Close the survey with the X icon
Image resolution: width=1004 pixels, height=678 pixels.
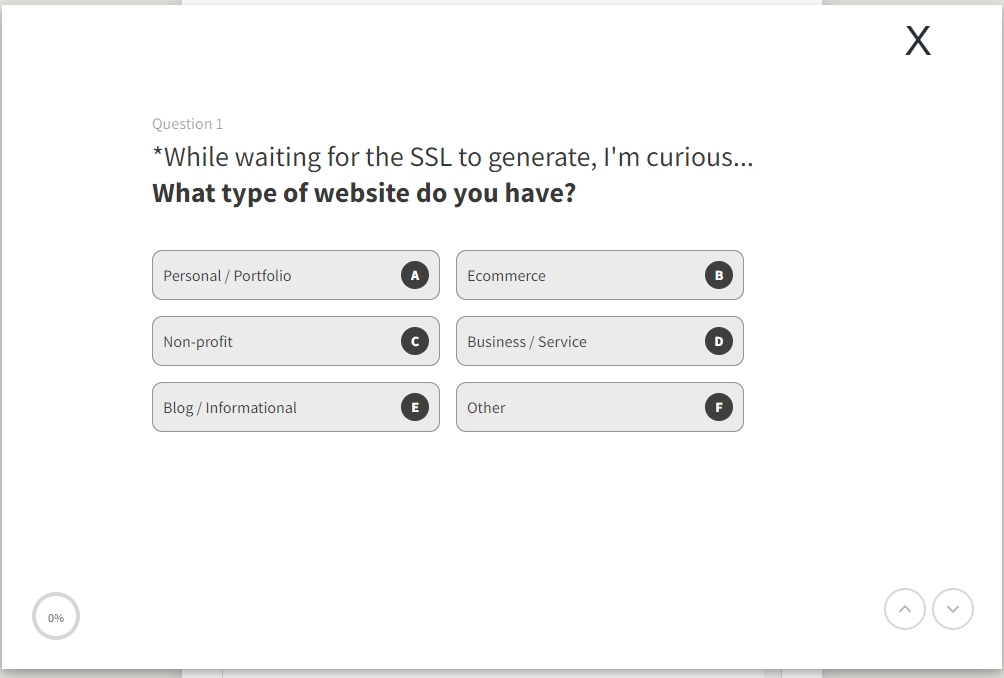tap(918, 41)
